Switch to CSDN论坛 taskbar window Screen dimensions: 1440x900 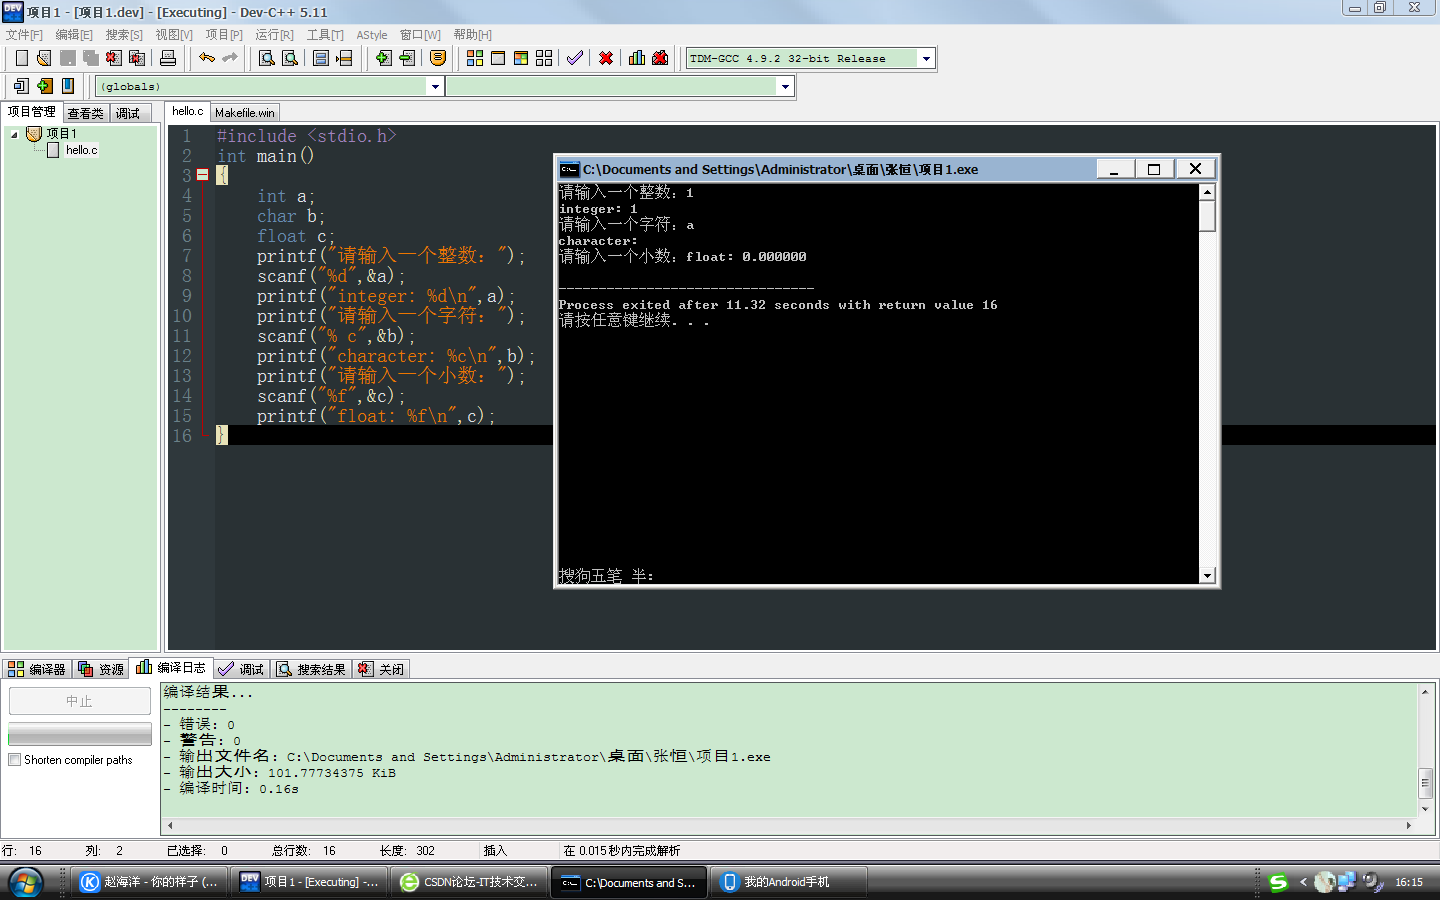469,882
